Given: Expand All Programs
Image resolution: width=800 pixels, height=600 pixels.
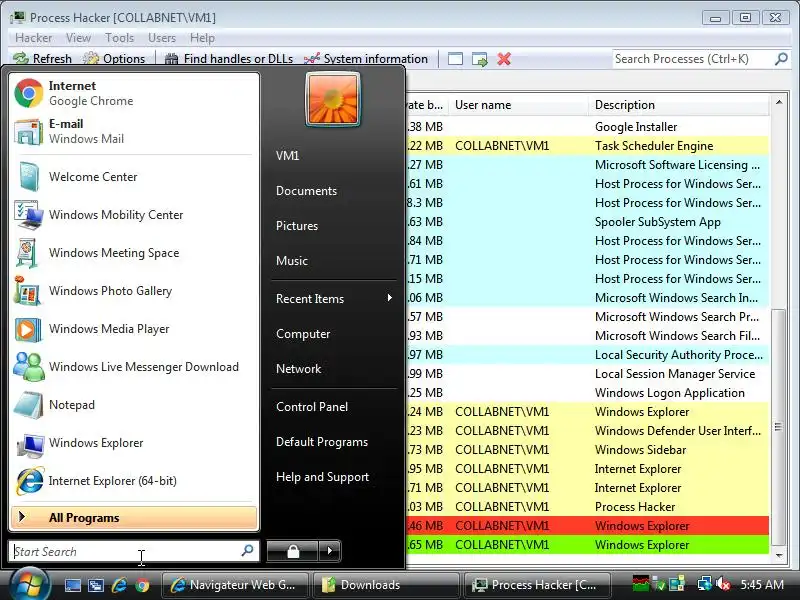Looking at the screenshot, I should point(134,517).
